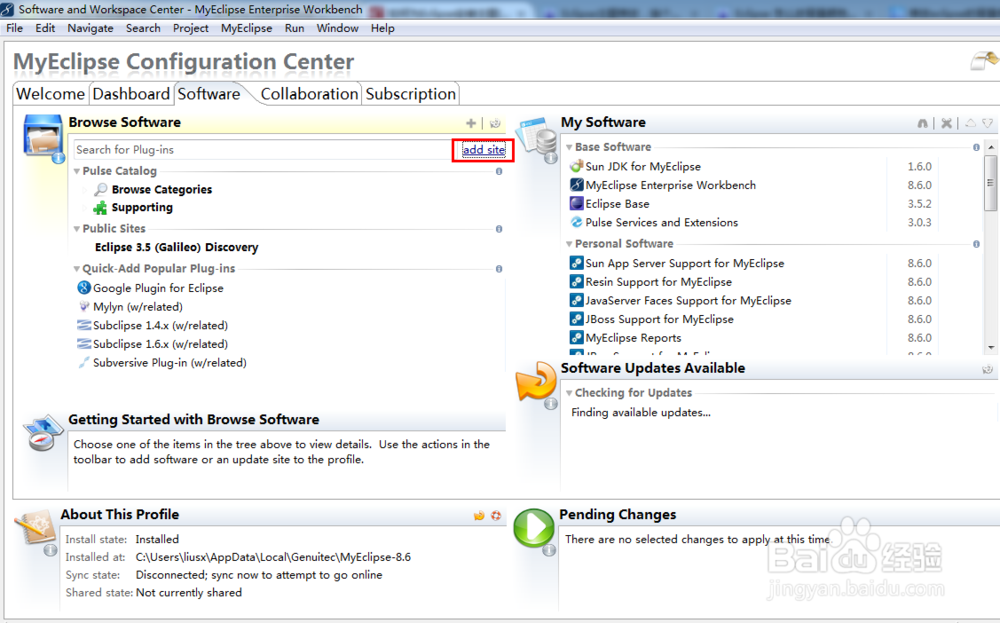1000x623 pixels.
Task: Open the Navigate menu
Action: pos(91,28)
